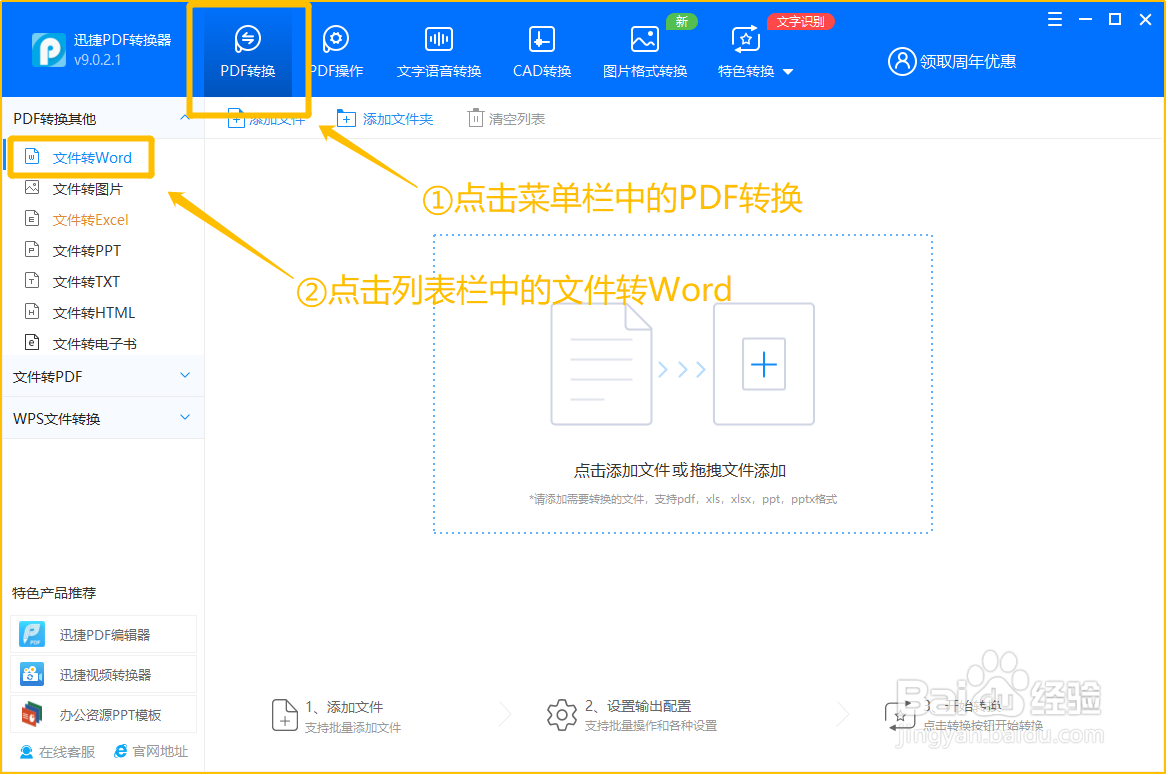Open 迅捷PDF编辑器 product recommendation
Image resolution: width=1168 pixels, height=775 pixels.
click(x=104, y=634)
